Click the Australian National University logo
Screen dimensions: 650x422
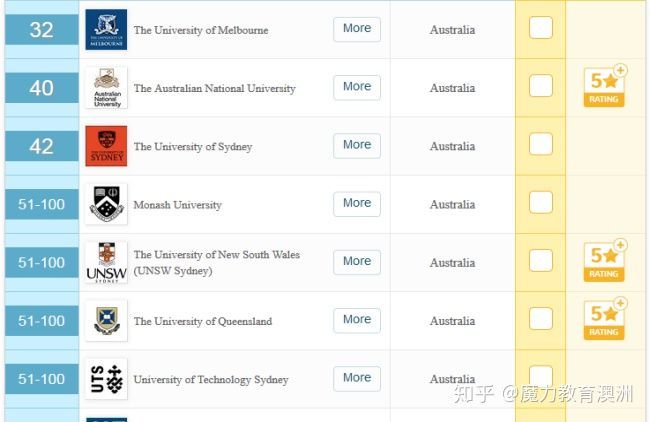(106, 88)
